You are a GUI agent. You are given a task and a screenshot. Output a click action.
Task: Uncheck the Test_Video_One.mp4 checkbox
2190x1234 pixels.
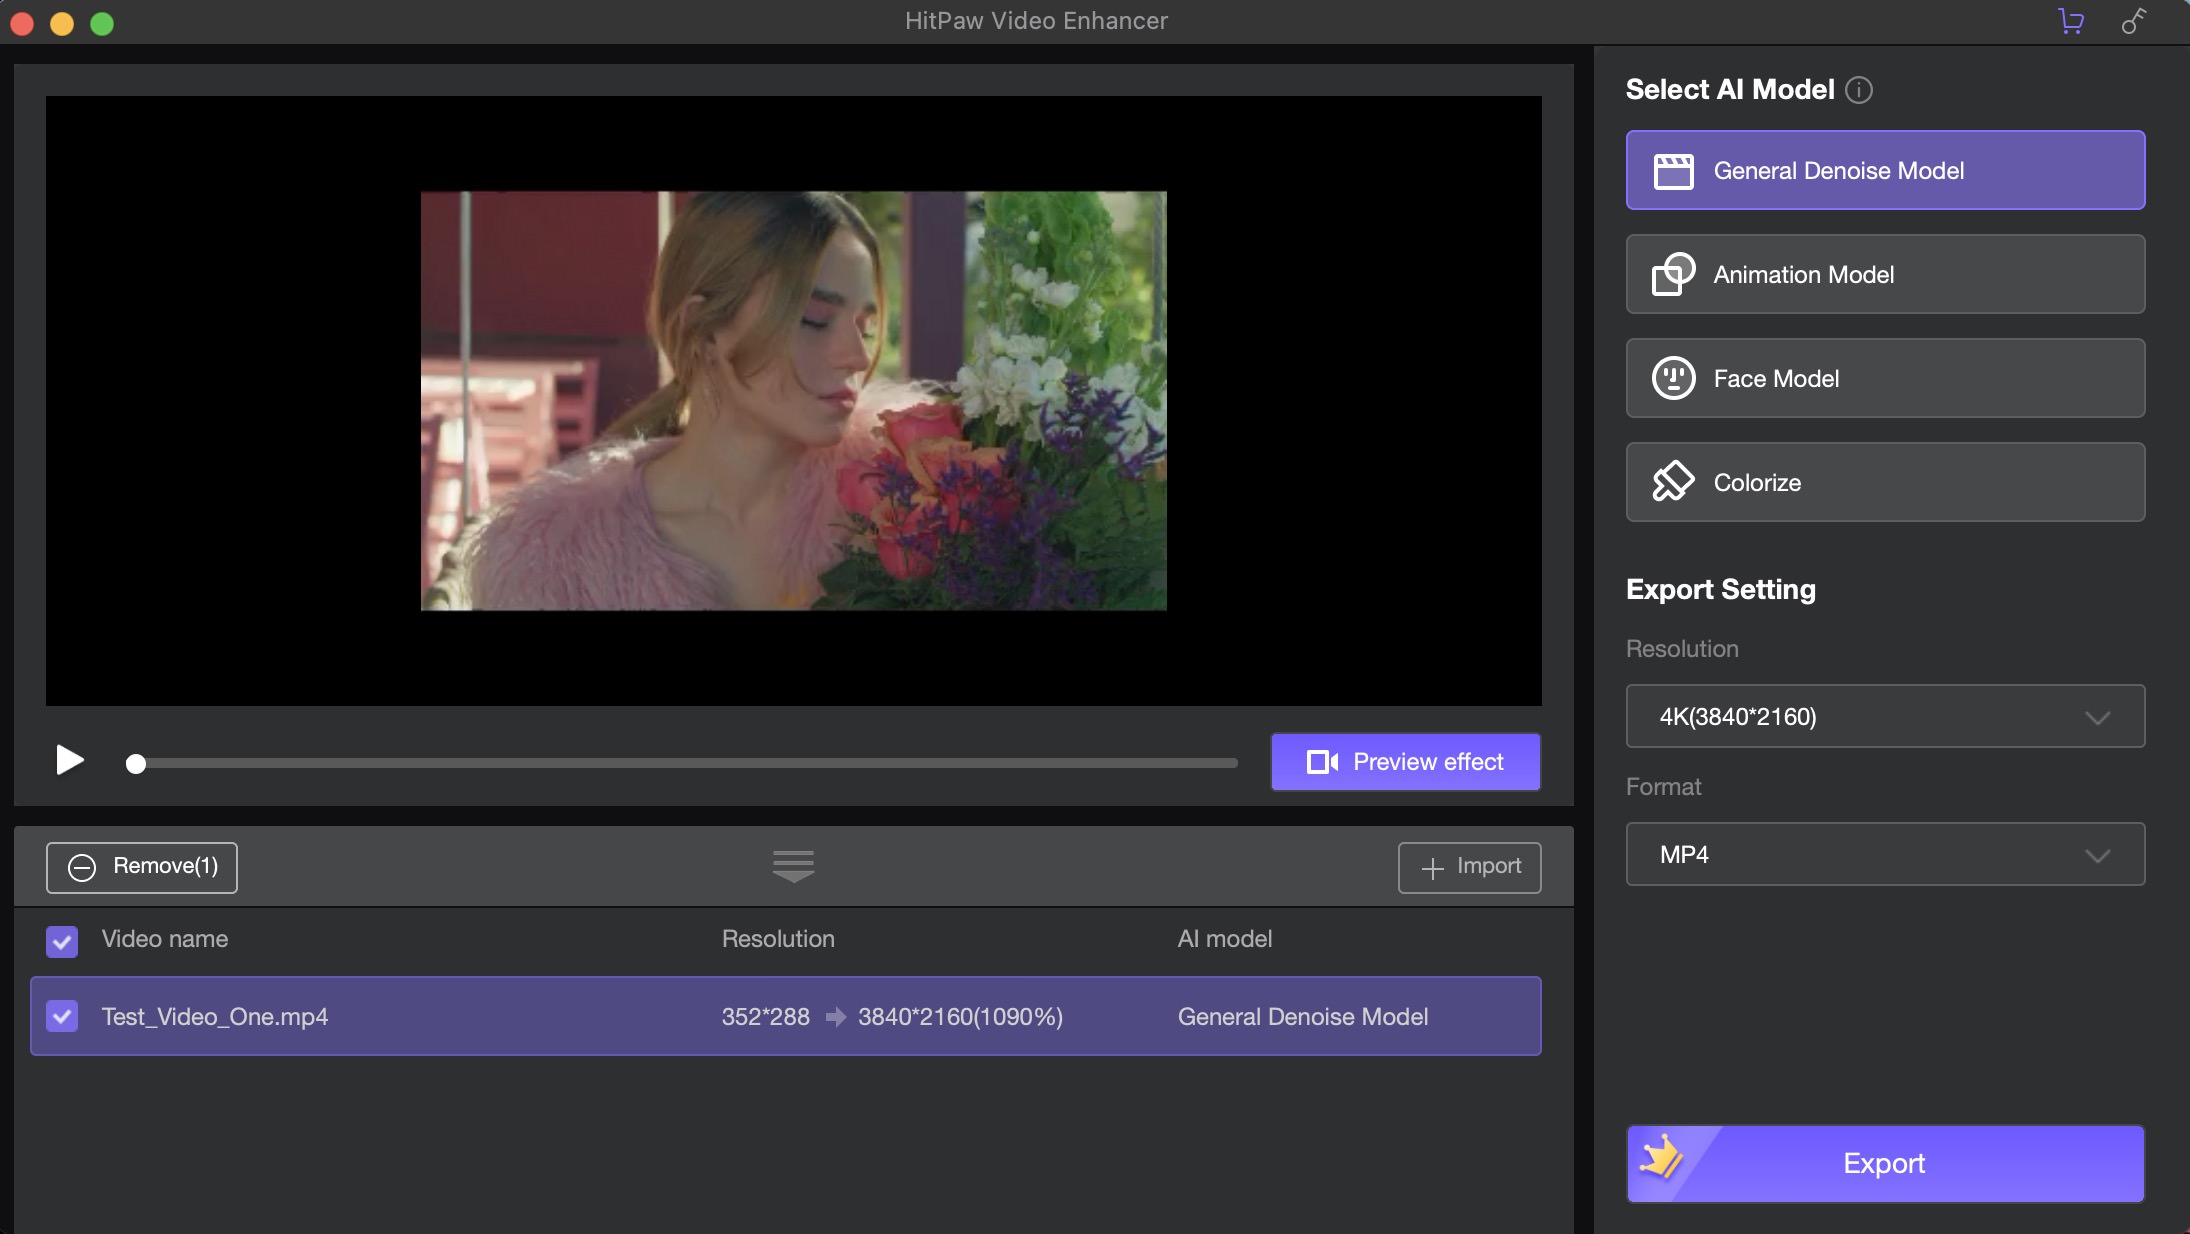(x=62, y=1017)
